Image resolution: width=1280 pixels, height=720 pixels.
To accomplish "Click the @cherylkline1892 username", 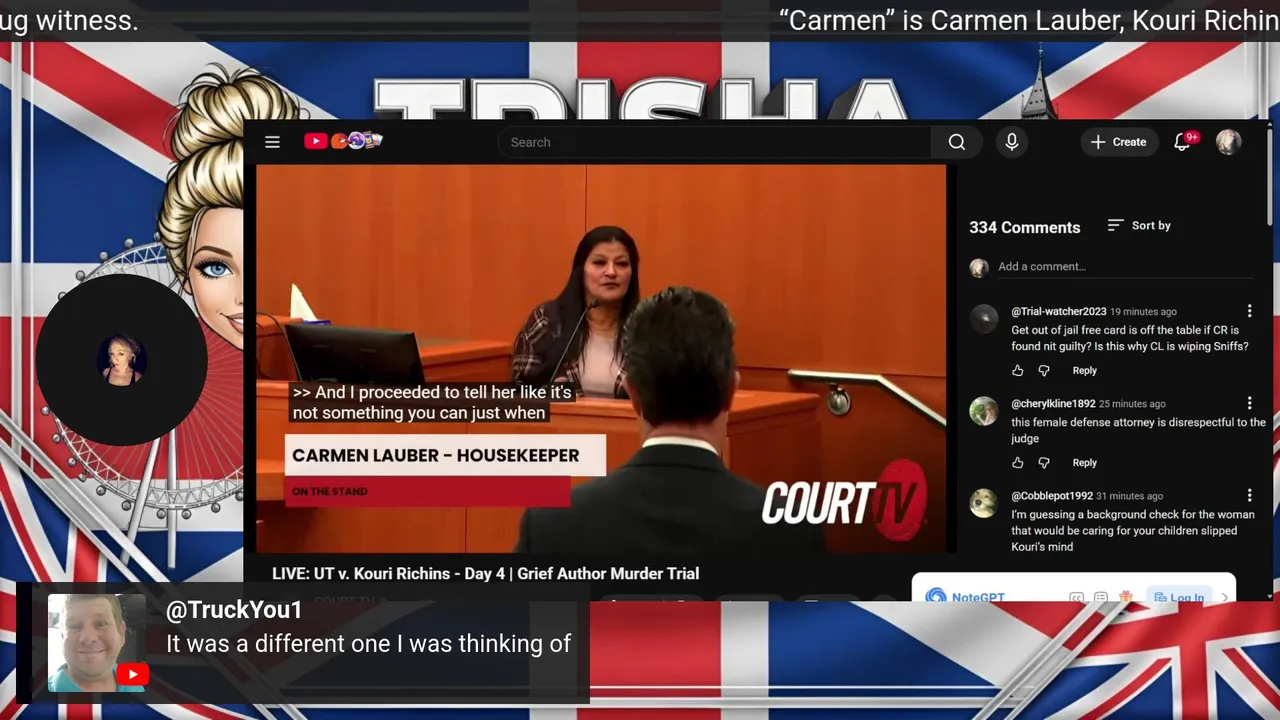I will 1053,404.
